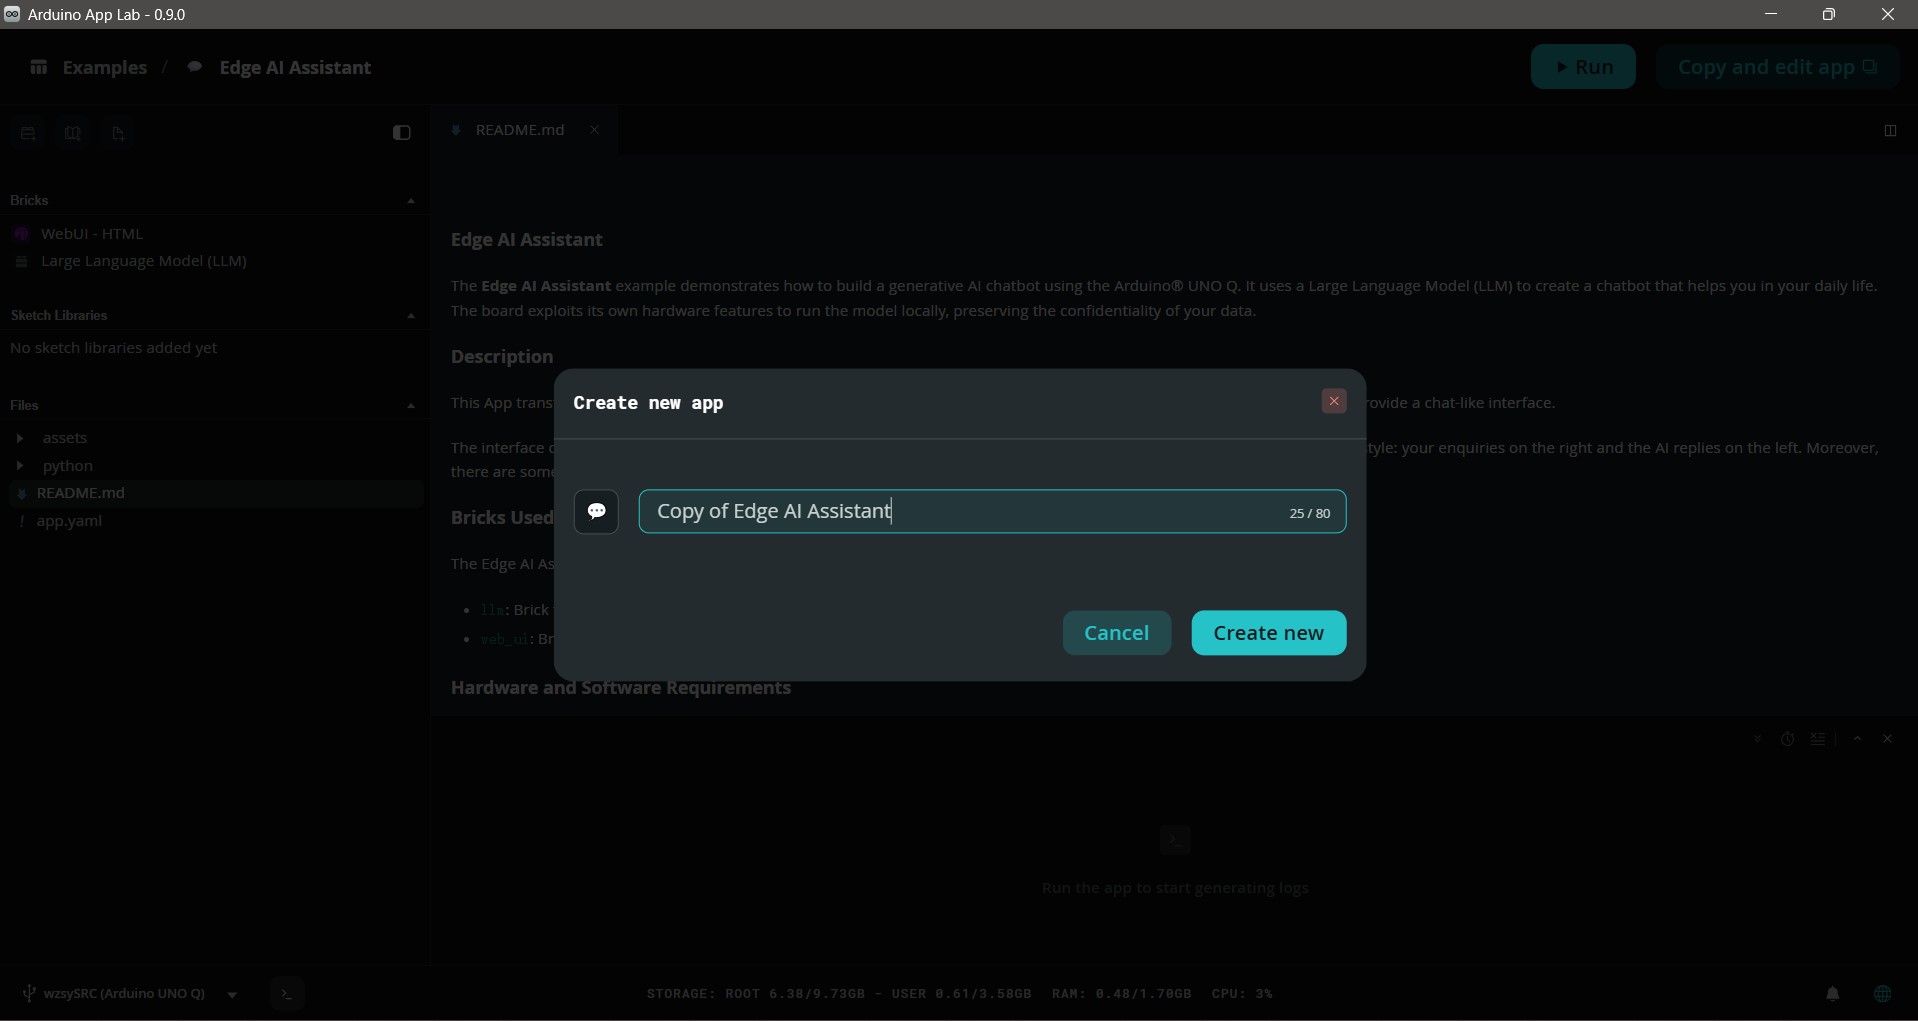The height and width of the screenshot is (1021, 1918).
Task: Click the Edge AI Assistant README heading
Action: pos(527,240)
